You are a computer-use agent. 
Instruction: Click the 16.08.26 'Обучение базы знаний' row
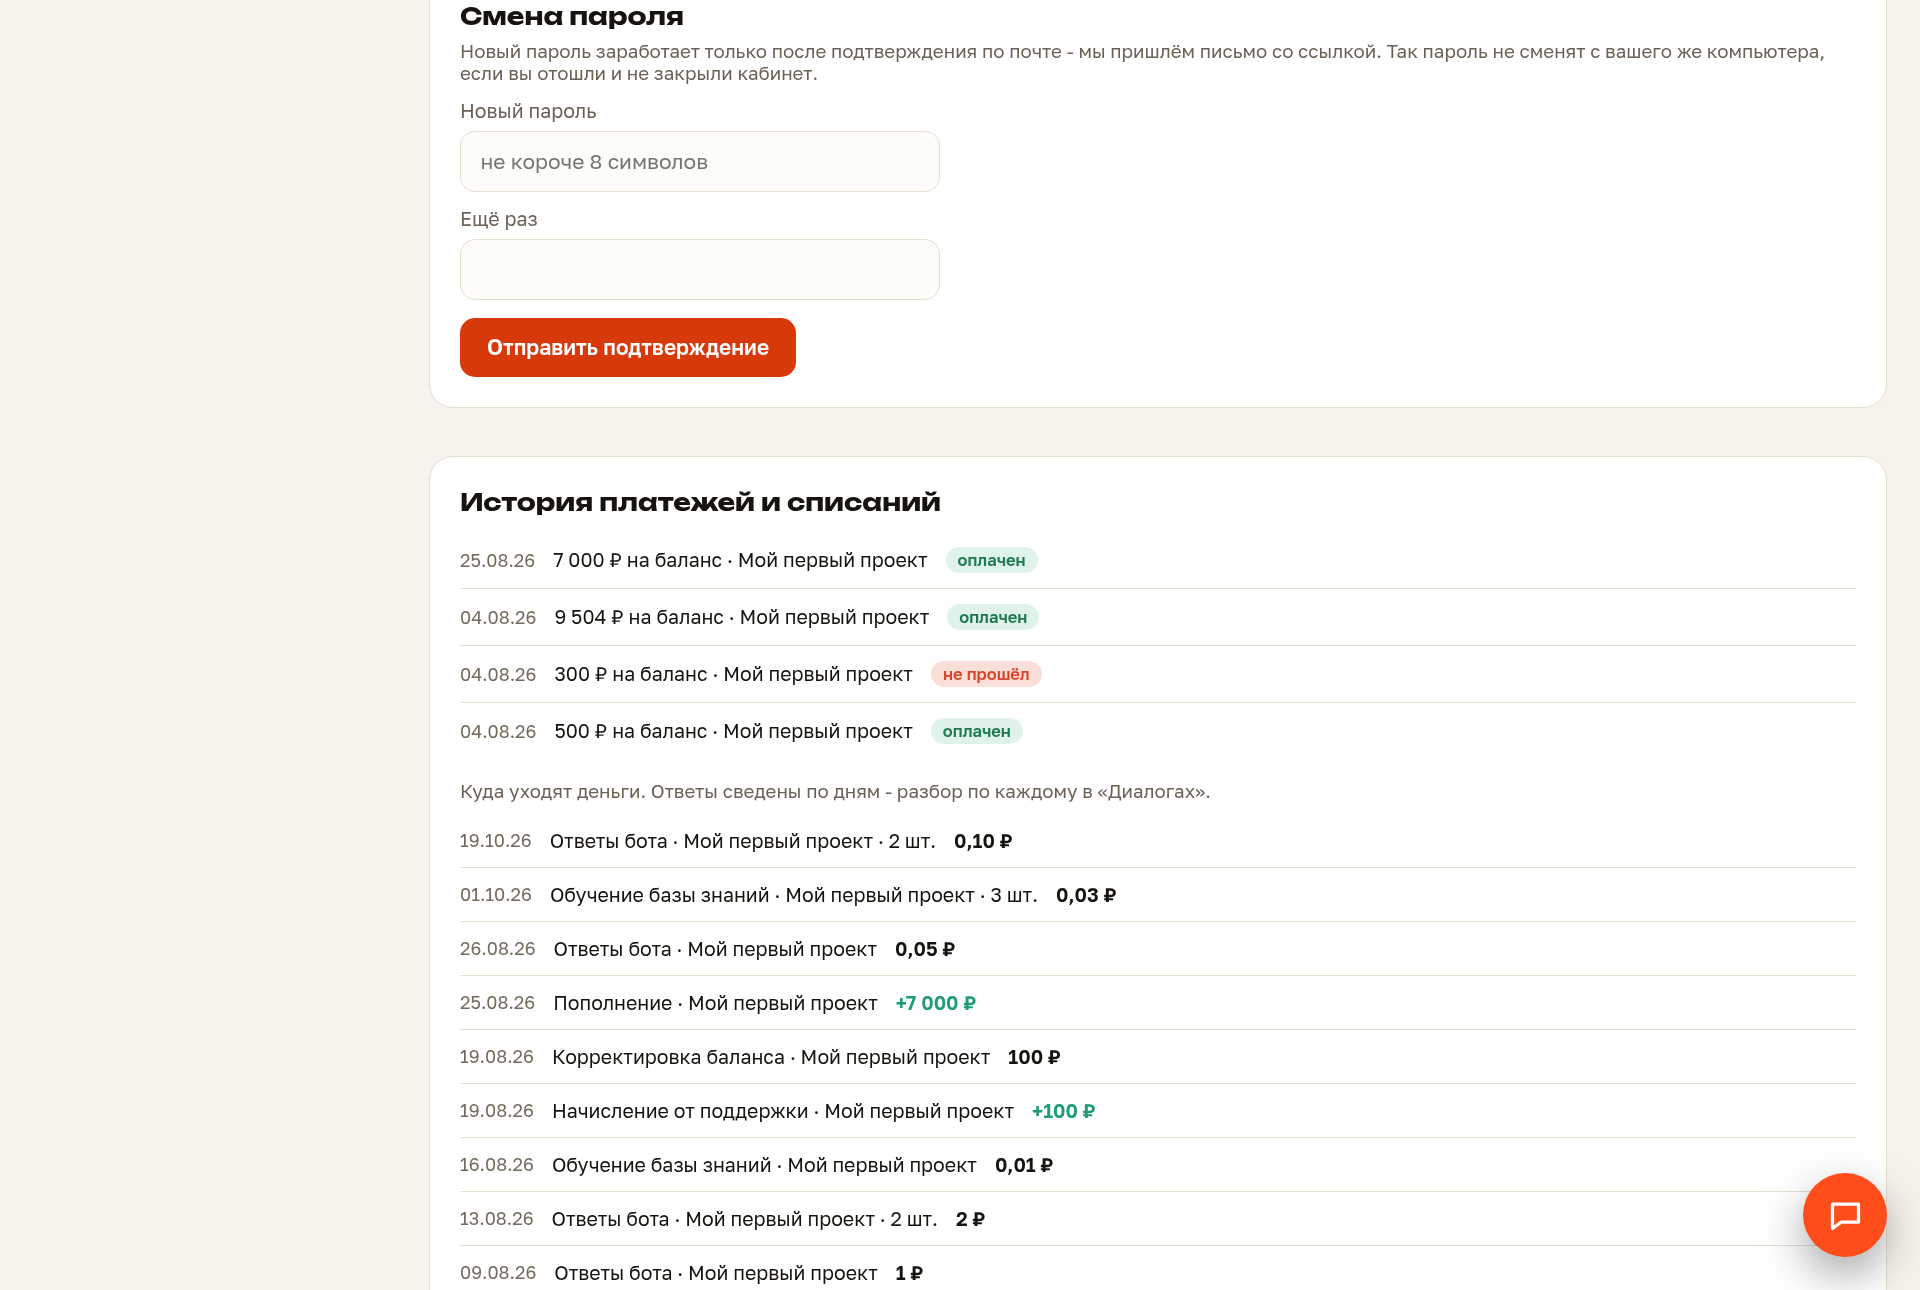pyautogui.click(x=1158, y=1166)
